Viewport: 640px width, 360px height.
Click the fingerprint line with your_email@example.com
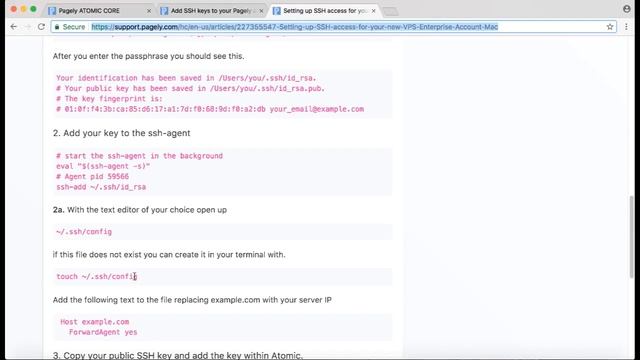click(210, 109)
